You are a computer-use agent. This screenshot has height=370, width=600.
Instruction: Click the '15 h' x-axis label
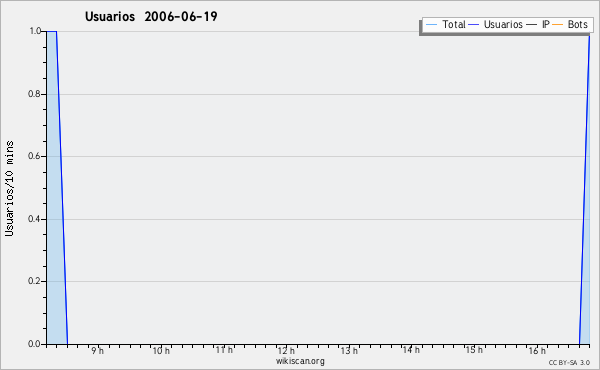474,350
